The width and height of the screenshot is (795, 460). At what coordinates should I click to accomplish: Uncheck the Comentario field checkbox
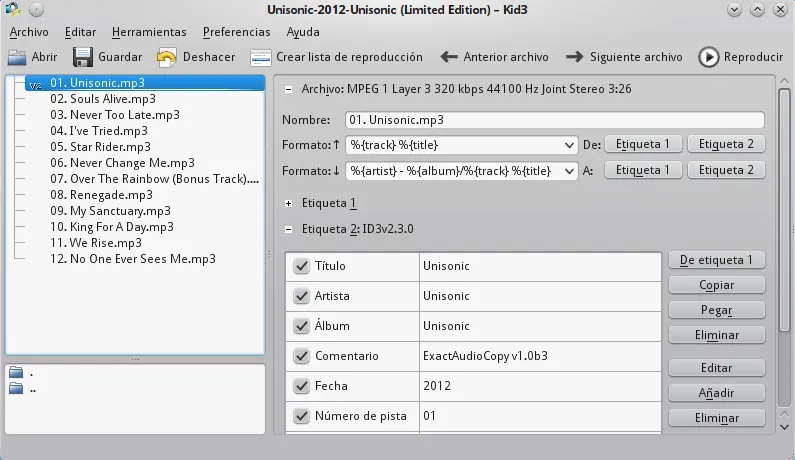tap(301, 356)
